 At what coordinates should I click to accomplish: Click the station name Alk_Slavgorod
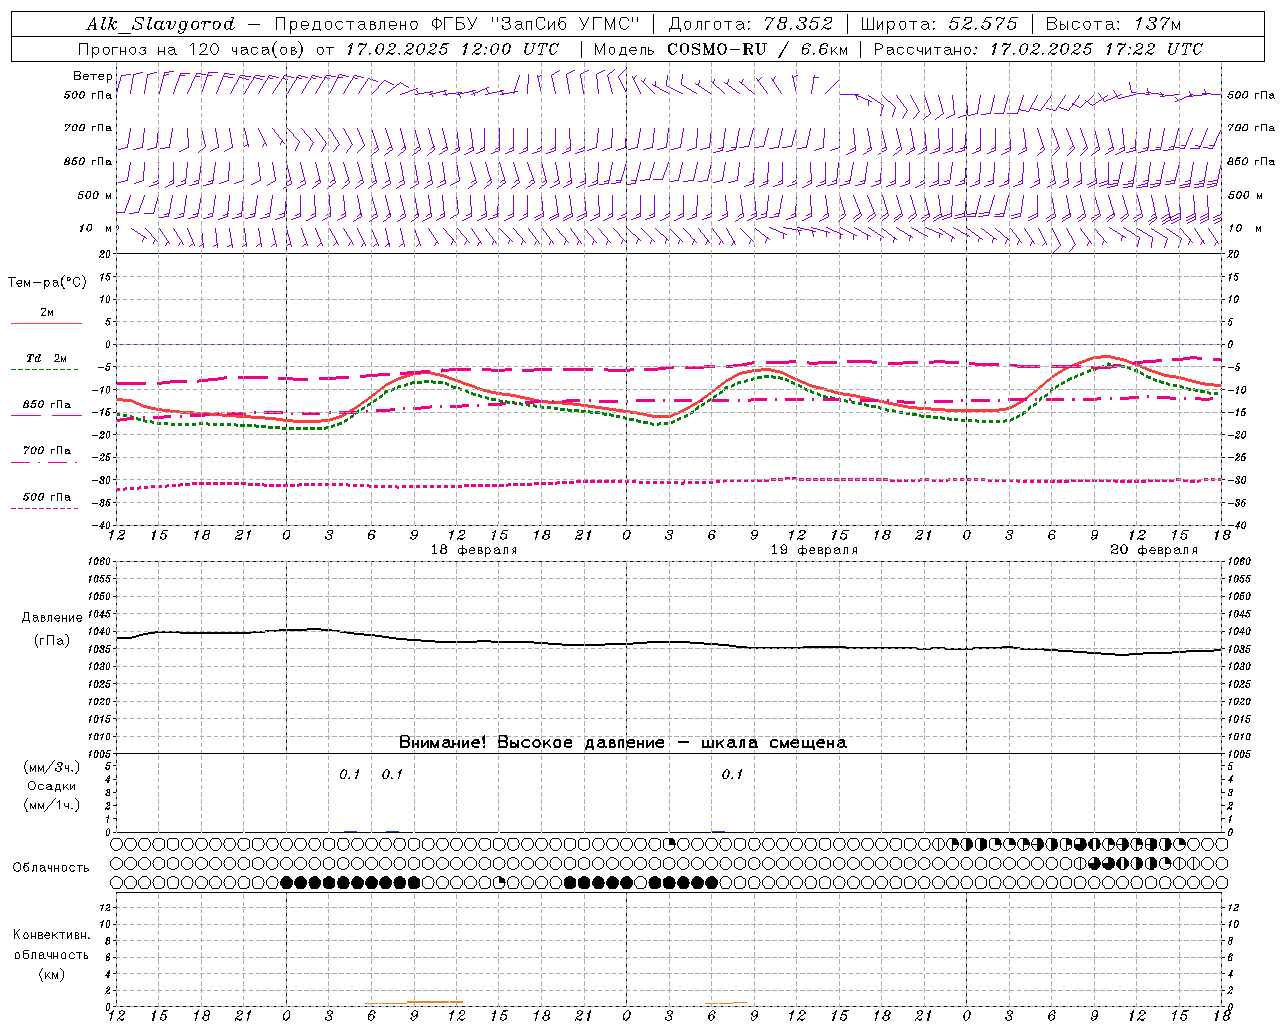pos(160,24)
